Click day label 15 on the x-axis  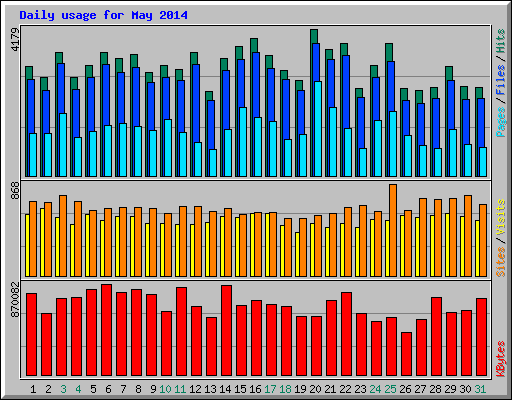[240, 389]
